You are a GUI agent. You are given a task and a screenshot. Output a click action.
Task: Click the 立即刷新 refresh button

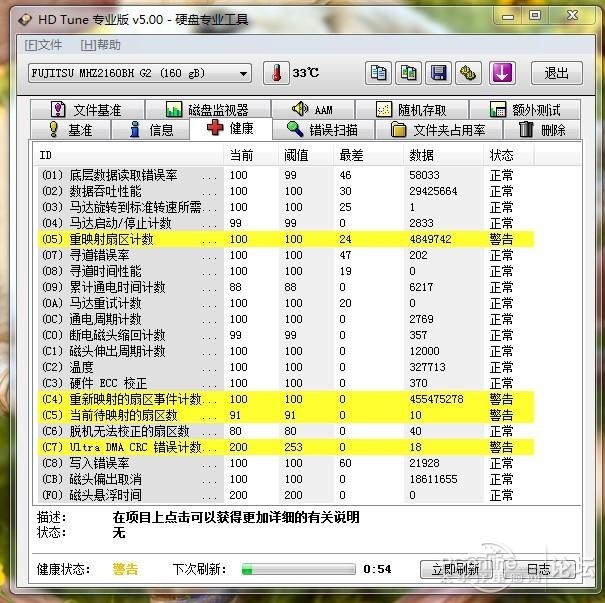click(x=456, y=569)
